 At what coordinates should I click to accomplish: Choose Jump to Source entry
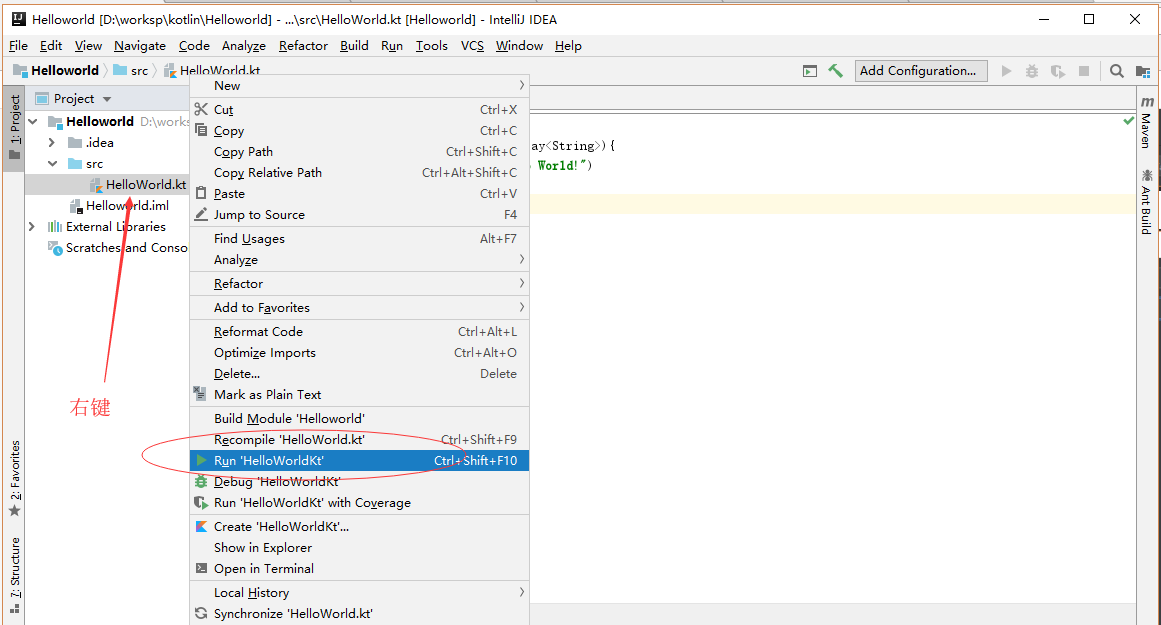coord(359,215)
